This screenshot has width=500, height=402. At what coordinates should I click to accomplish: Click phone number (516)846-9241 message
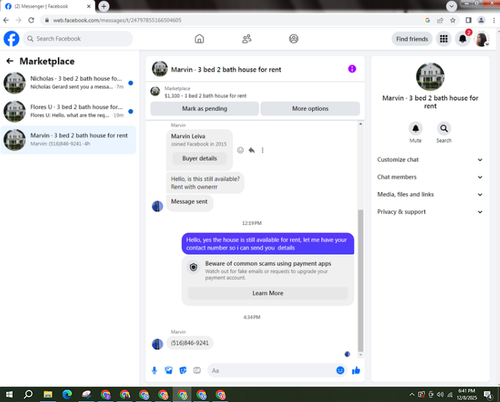point(190,343)
